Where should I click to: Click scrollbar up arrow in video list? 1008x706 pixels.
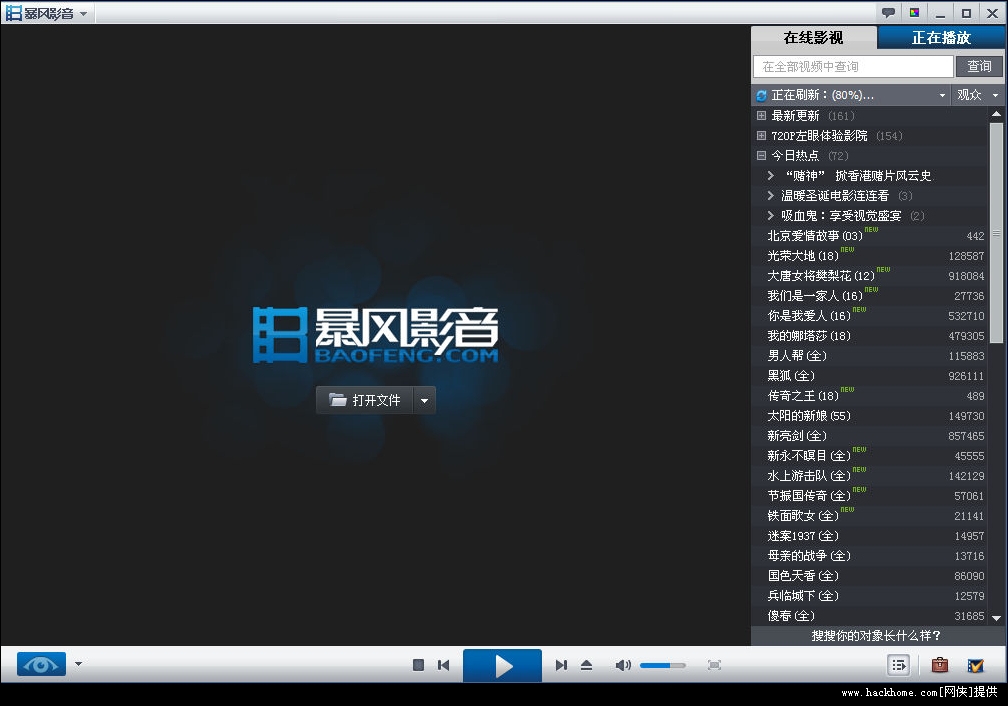(996, 114)
